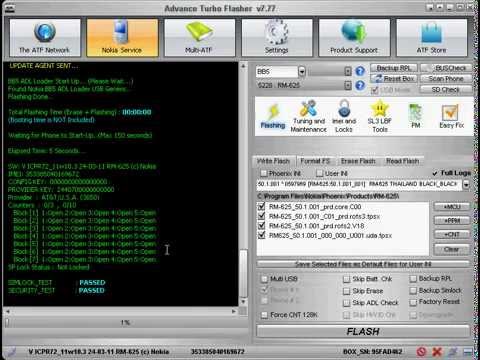Enable Phoenix INI checkbox
Image resolution: width=480 pixels, height=360 pixels.
(x=264, y=173)
